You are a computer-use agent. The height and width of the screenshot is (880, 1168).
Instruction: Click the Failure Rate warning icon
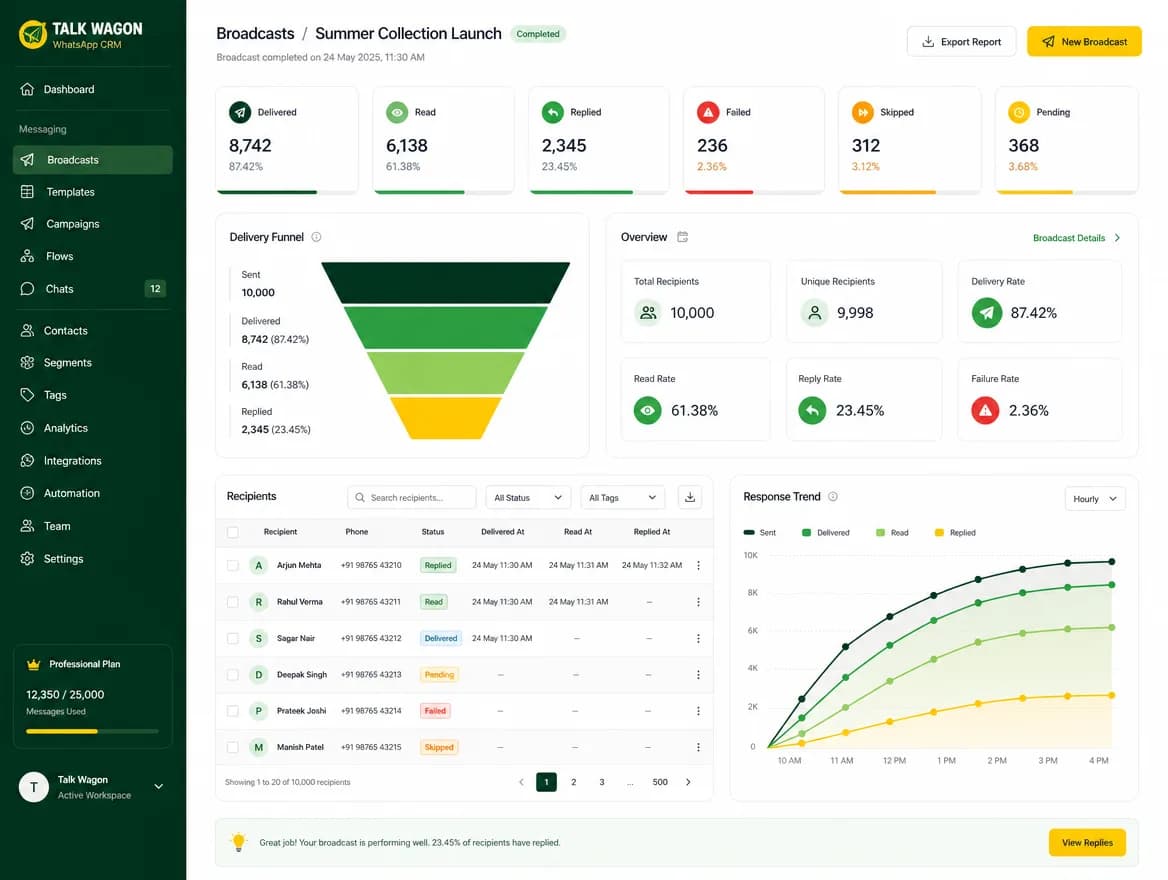click(985, 411)
